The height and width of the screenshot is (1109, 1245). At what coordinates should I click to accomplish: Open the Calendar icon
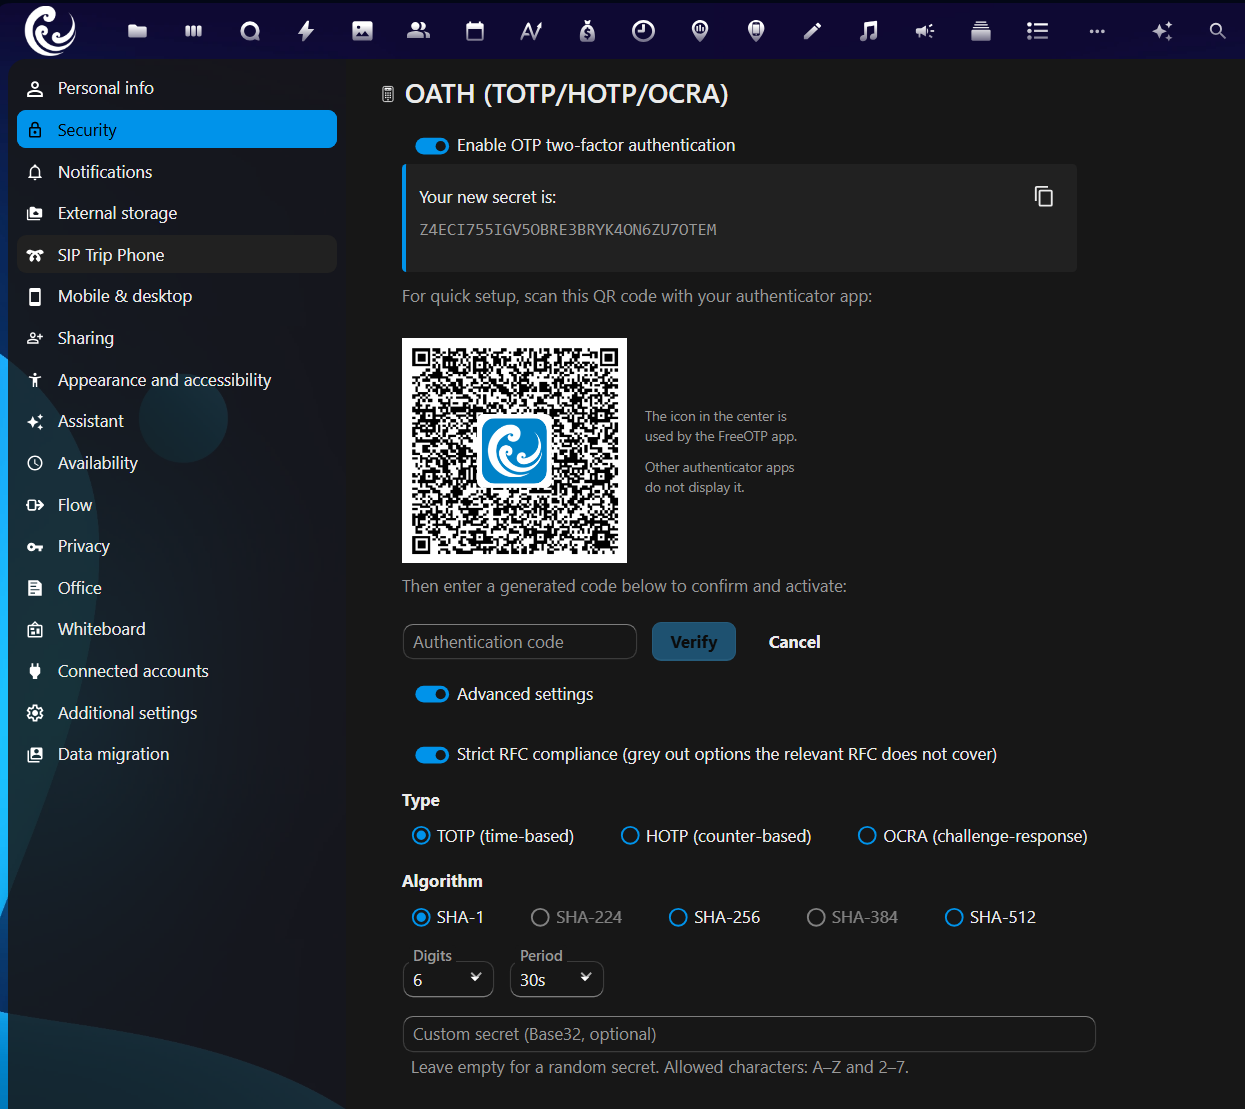475,31
